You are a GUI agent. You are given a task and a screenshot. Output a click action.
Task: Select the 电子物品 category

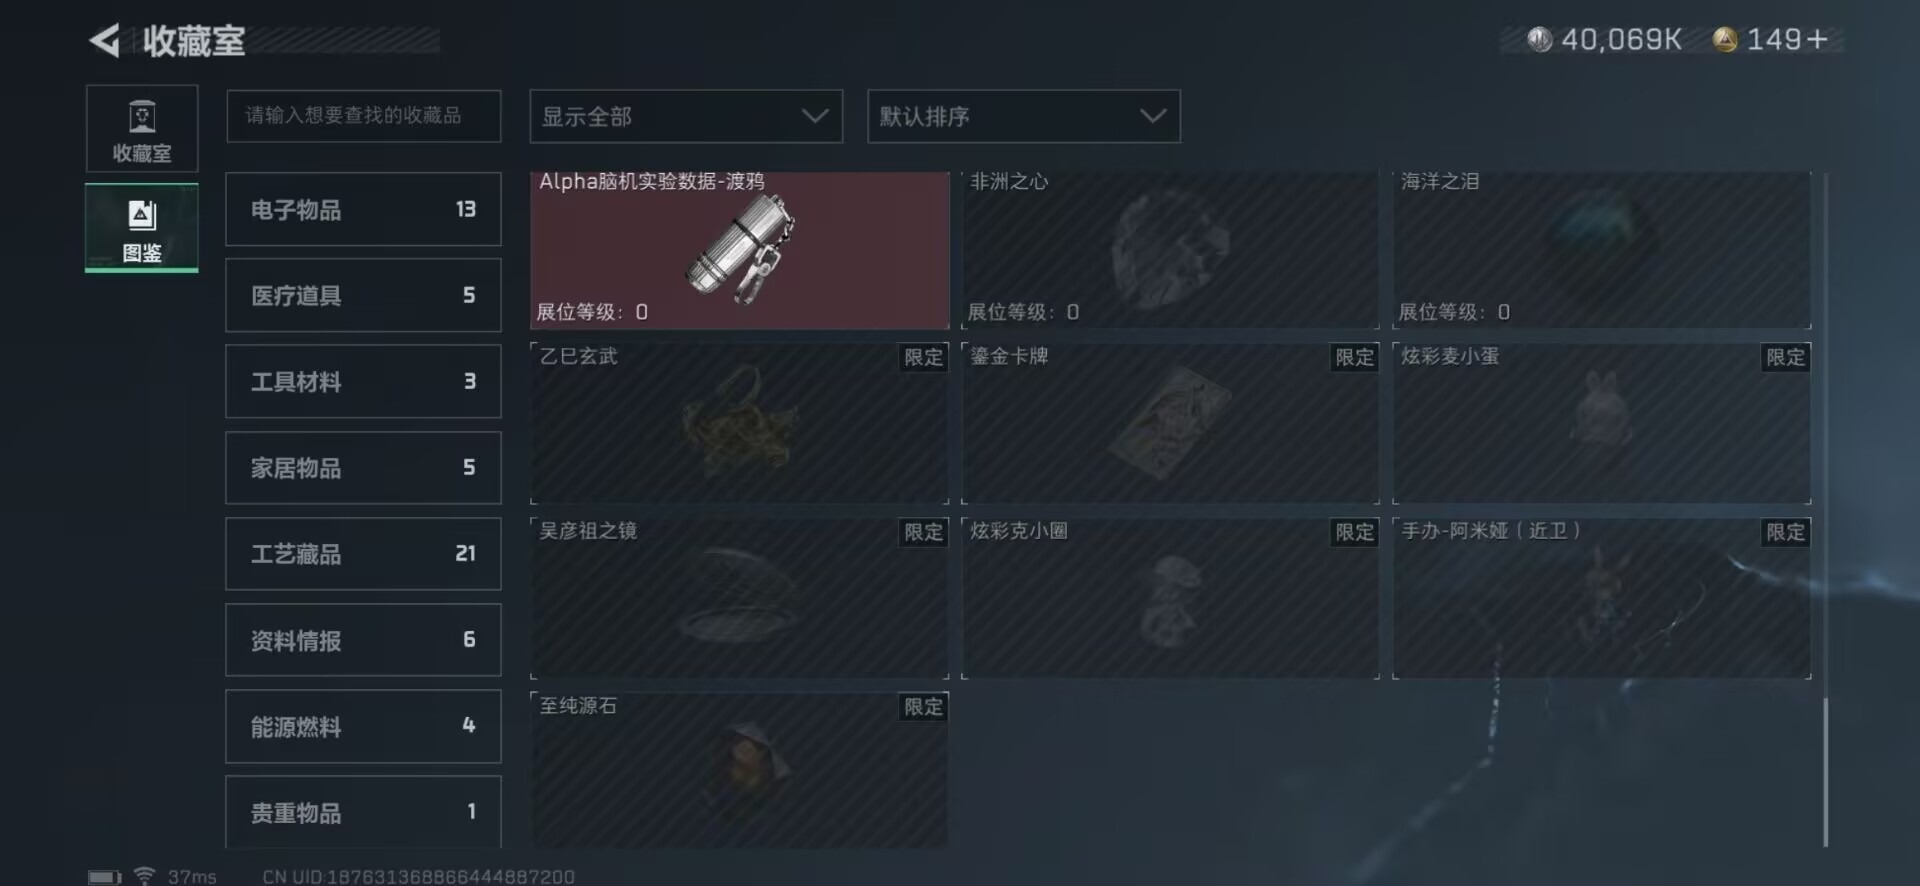click(363, 209)
